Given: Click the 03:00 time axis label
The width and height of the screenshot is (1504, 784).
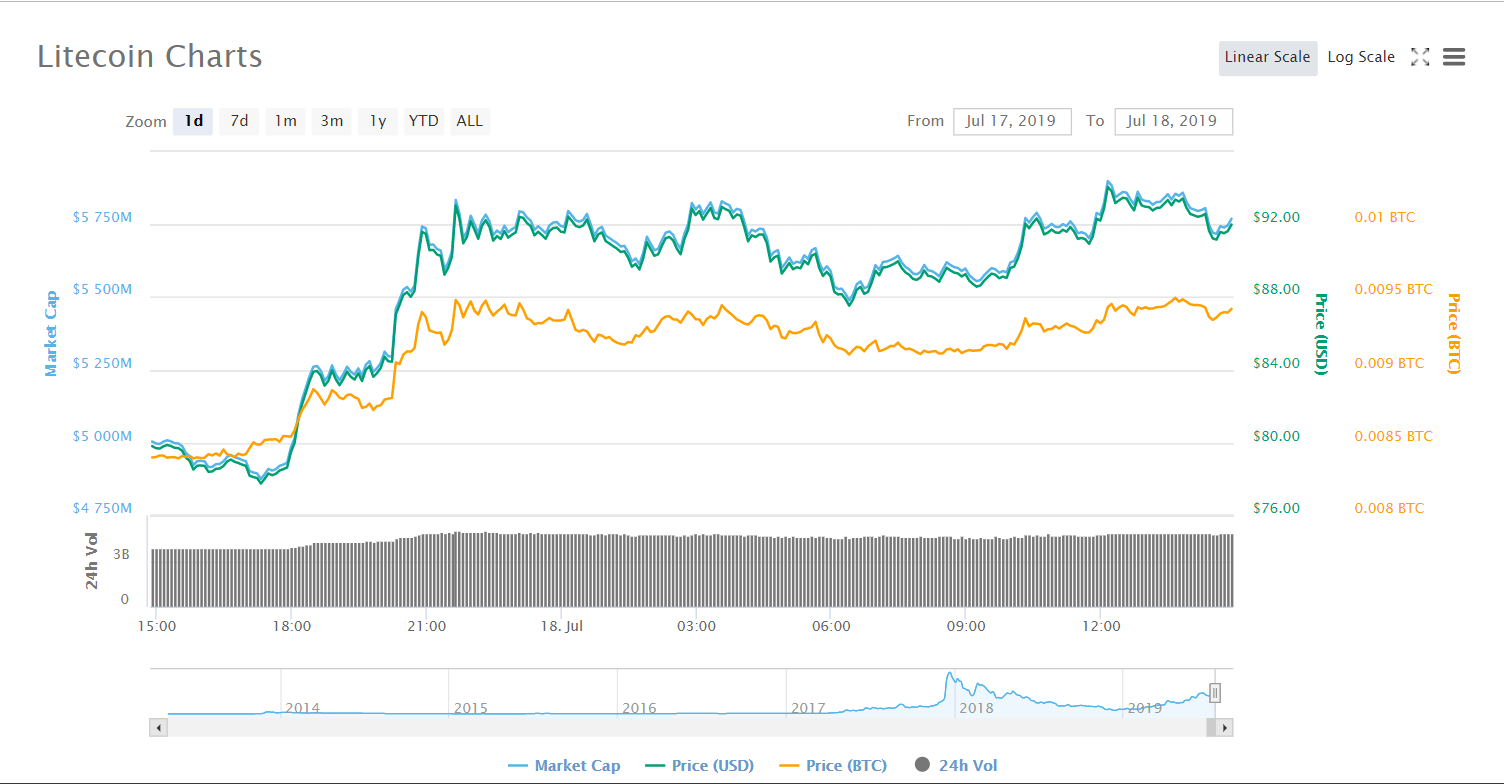Looking at the screenshot, I should 696,627.
